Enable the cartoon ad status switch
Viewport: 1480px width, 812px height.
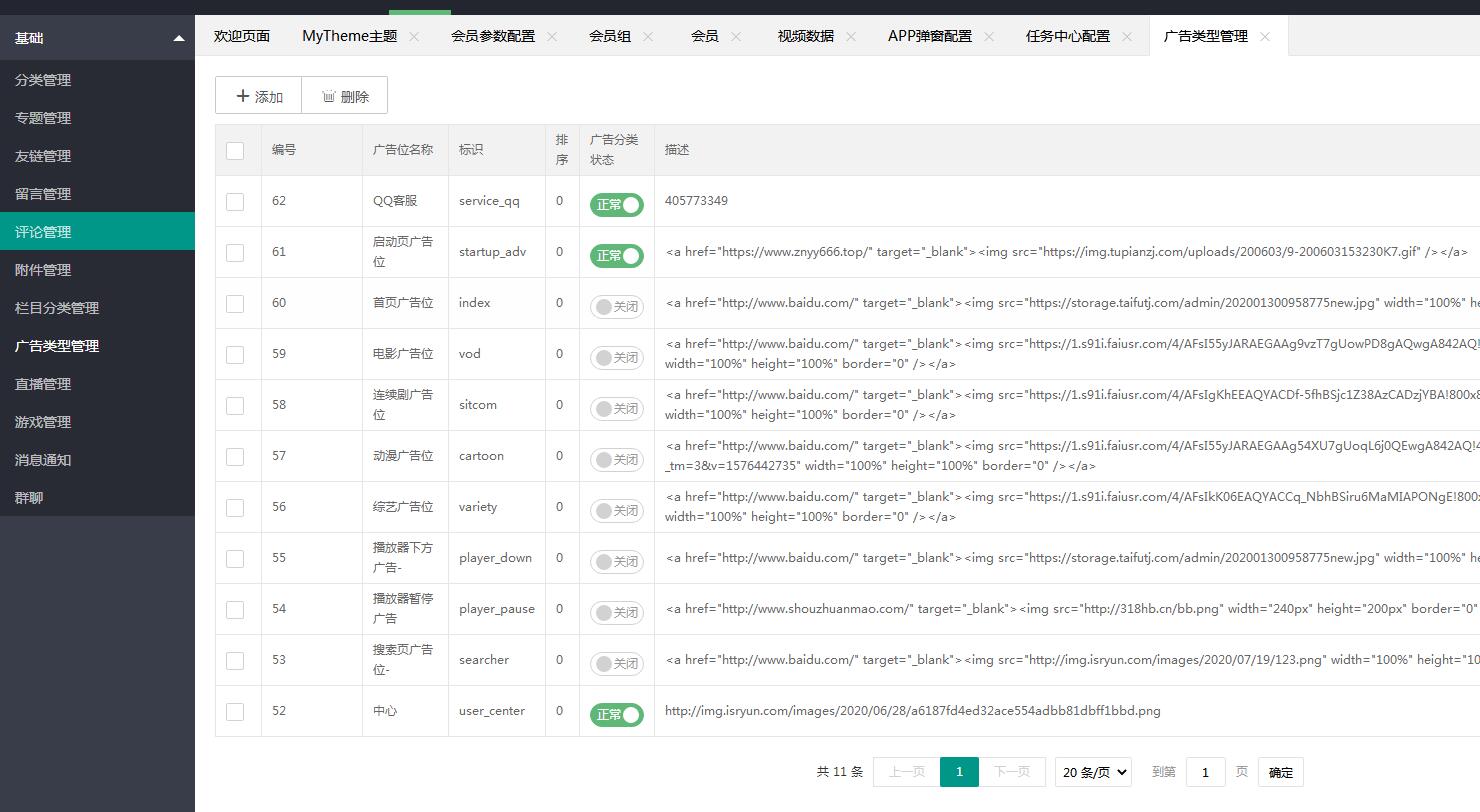(616, 460)
